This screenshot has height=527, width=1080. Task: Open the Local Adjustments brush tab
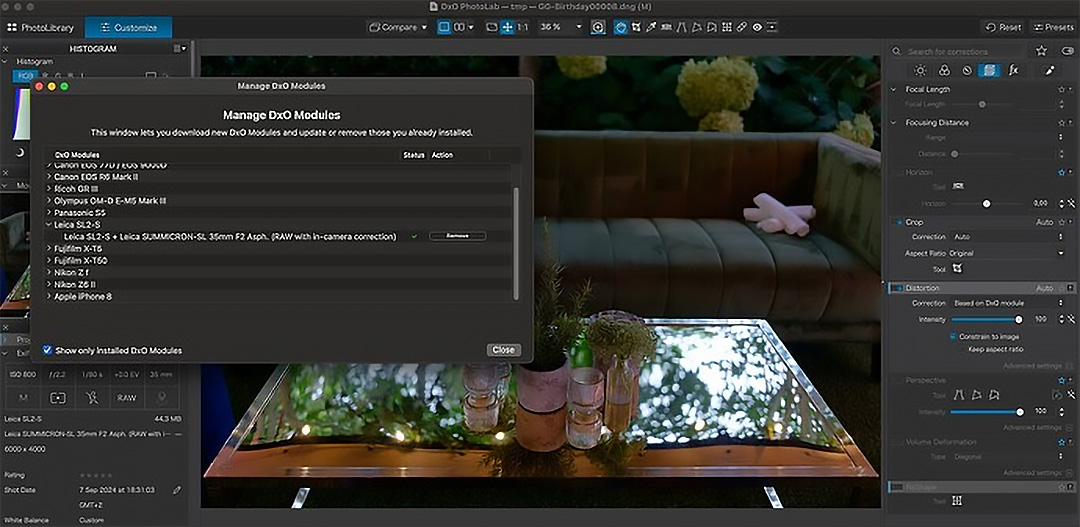tap(1049, 70)
